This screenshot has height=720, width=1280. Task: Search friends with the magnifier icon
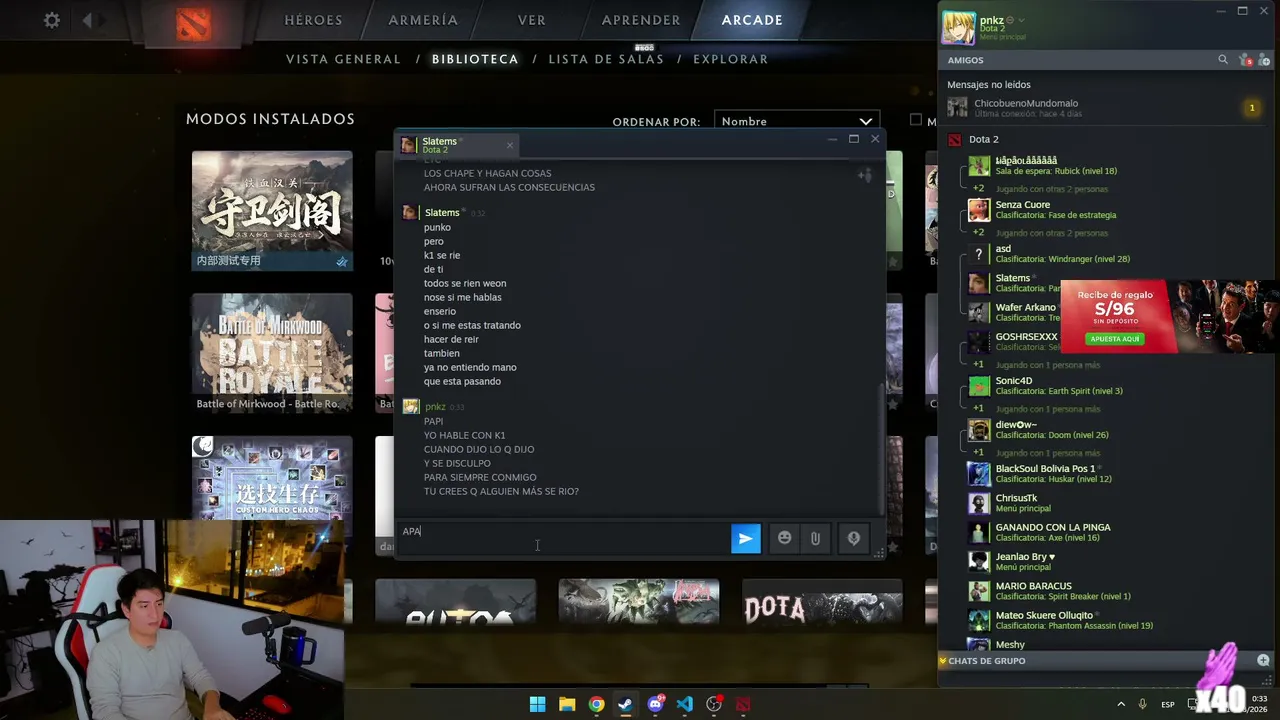click(1222, 60)
